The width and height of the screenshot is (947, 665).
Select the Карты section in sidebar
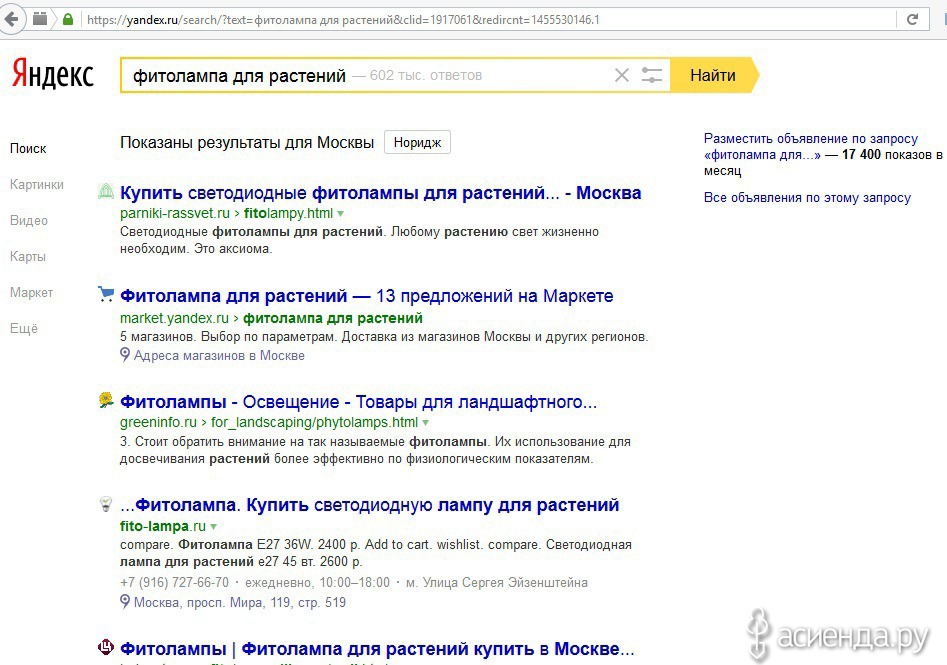[x=28, y=256]
